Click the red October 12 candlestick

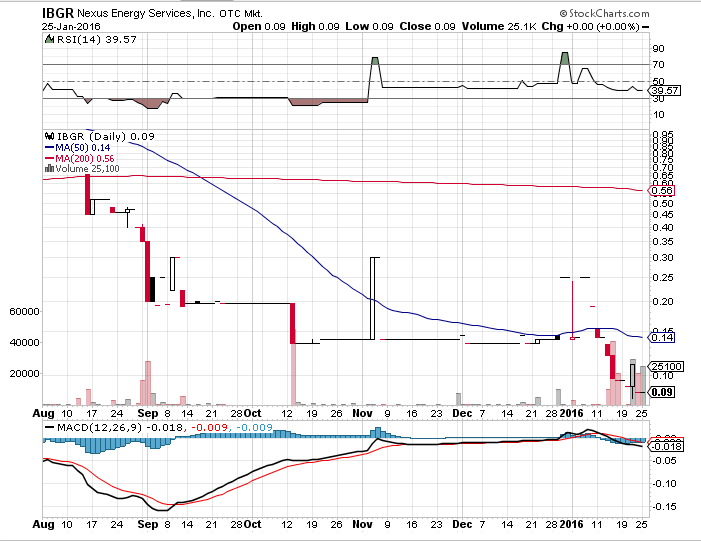pyautogui.click(x=293, y=323)
